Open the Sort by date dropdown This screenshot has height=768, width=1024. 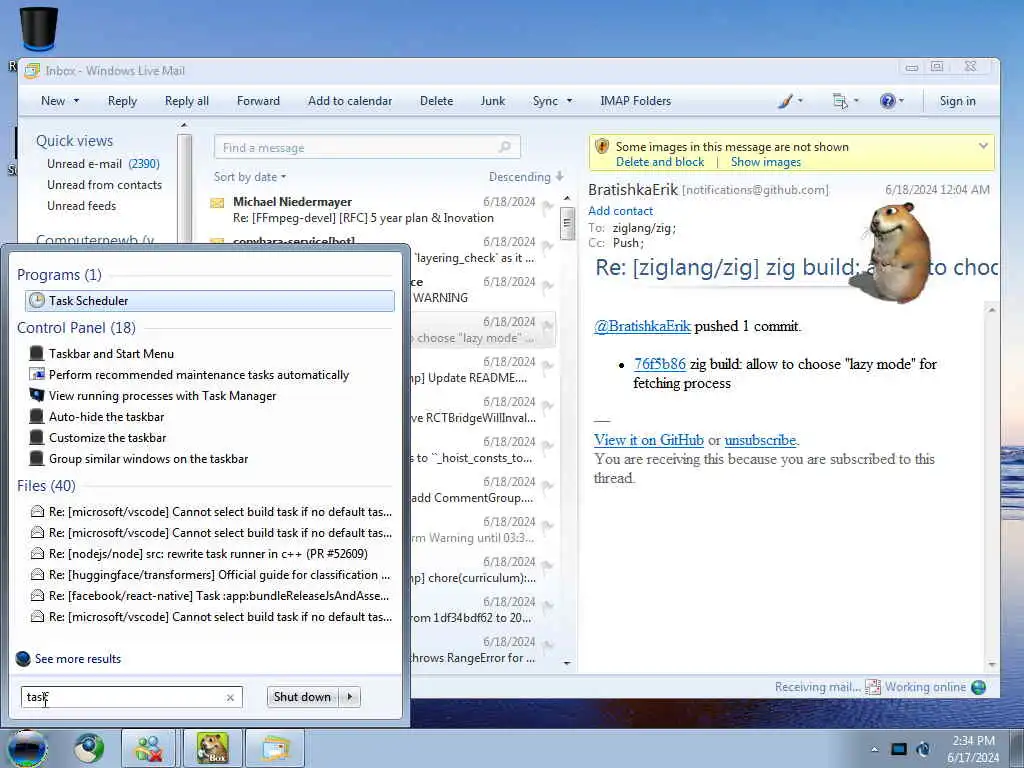point(250,177)
